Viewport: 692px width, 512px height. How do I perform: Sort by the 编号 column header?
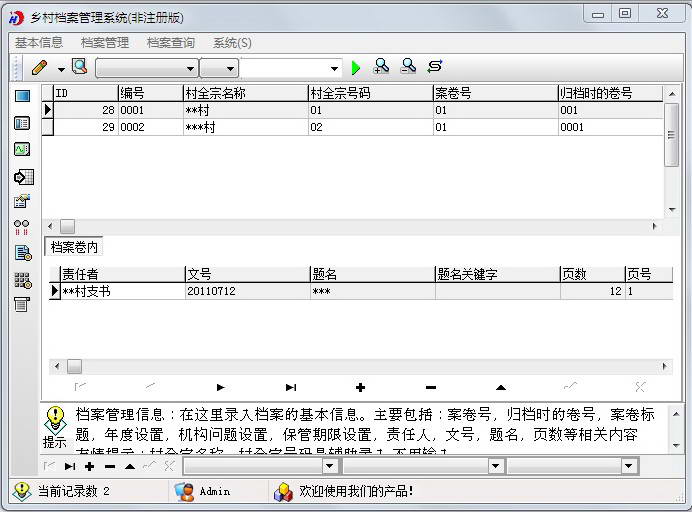tap(150, 93)
